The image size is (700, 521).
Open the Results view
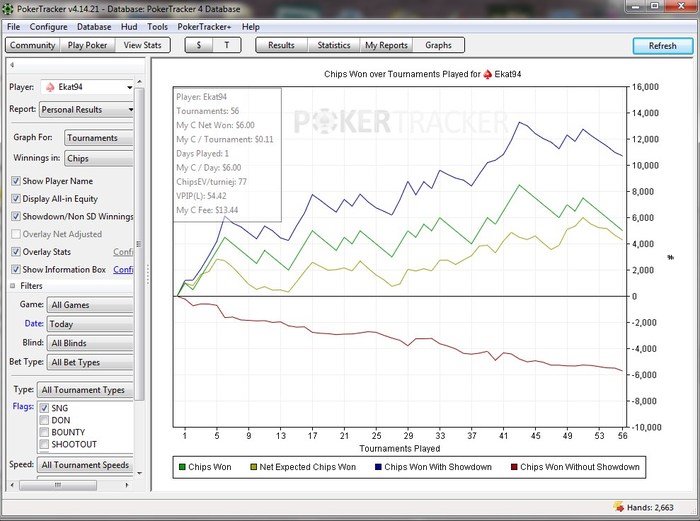point(281,45)
